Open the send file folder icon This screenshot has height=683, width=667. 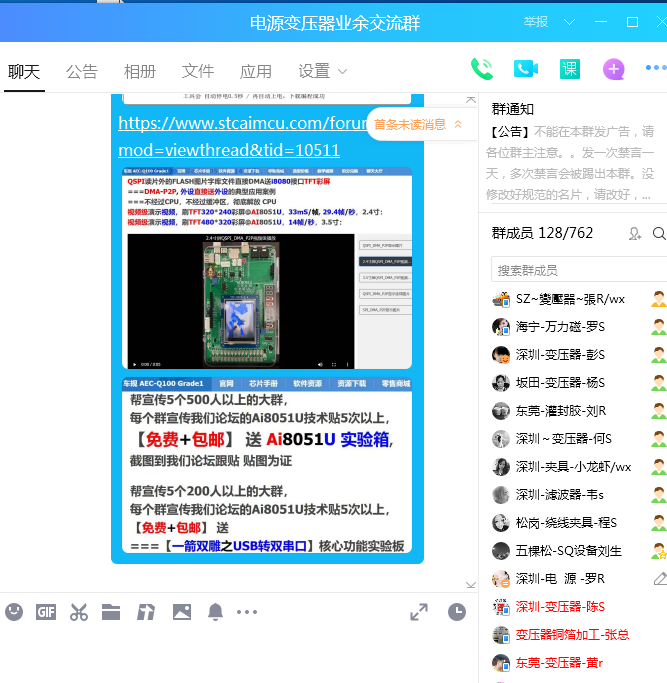point(111,612)
